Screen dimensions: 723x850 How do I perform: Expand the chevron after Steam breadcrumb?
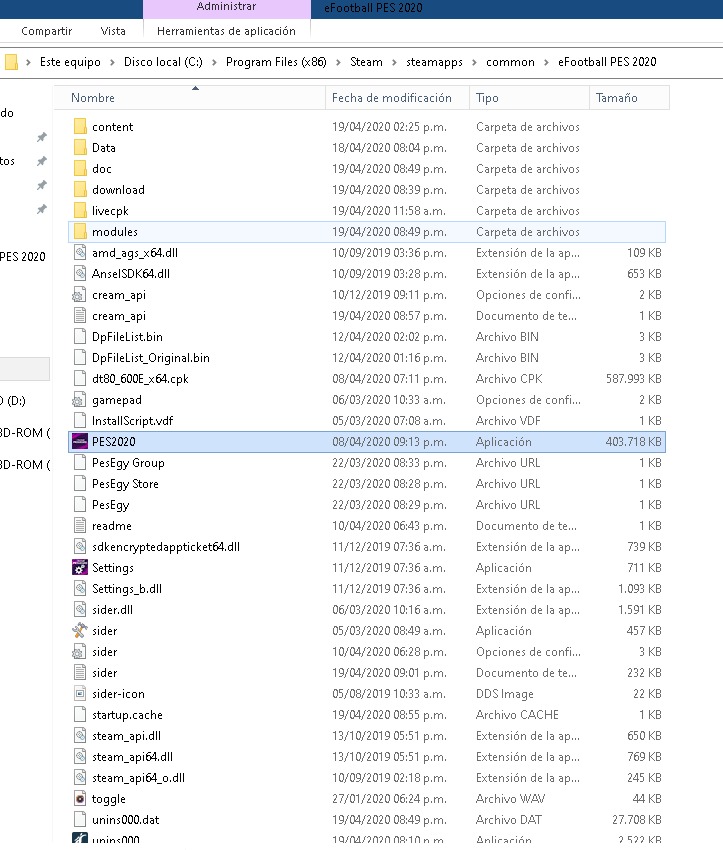point(394,62)
